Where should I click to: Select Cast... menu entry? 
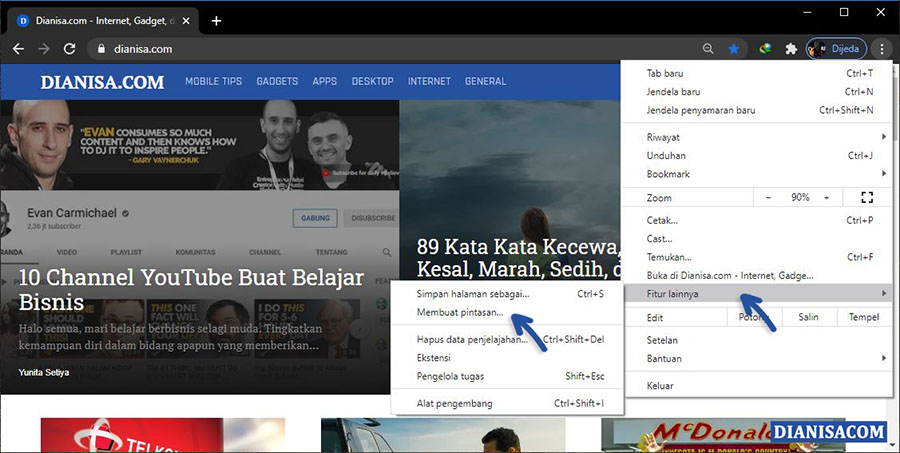click(x=757, y=239)
